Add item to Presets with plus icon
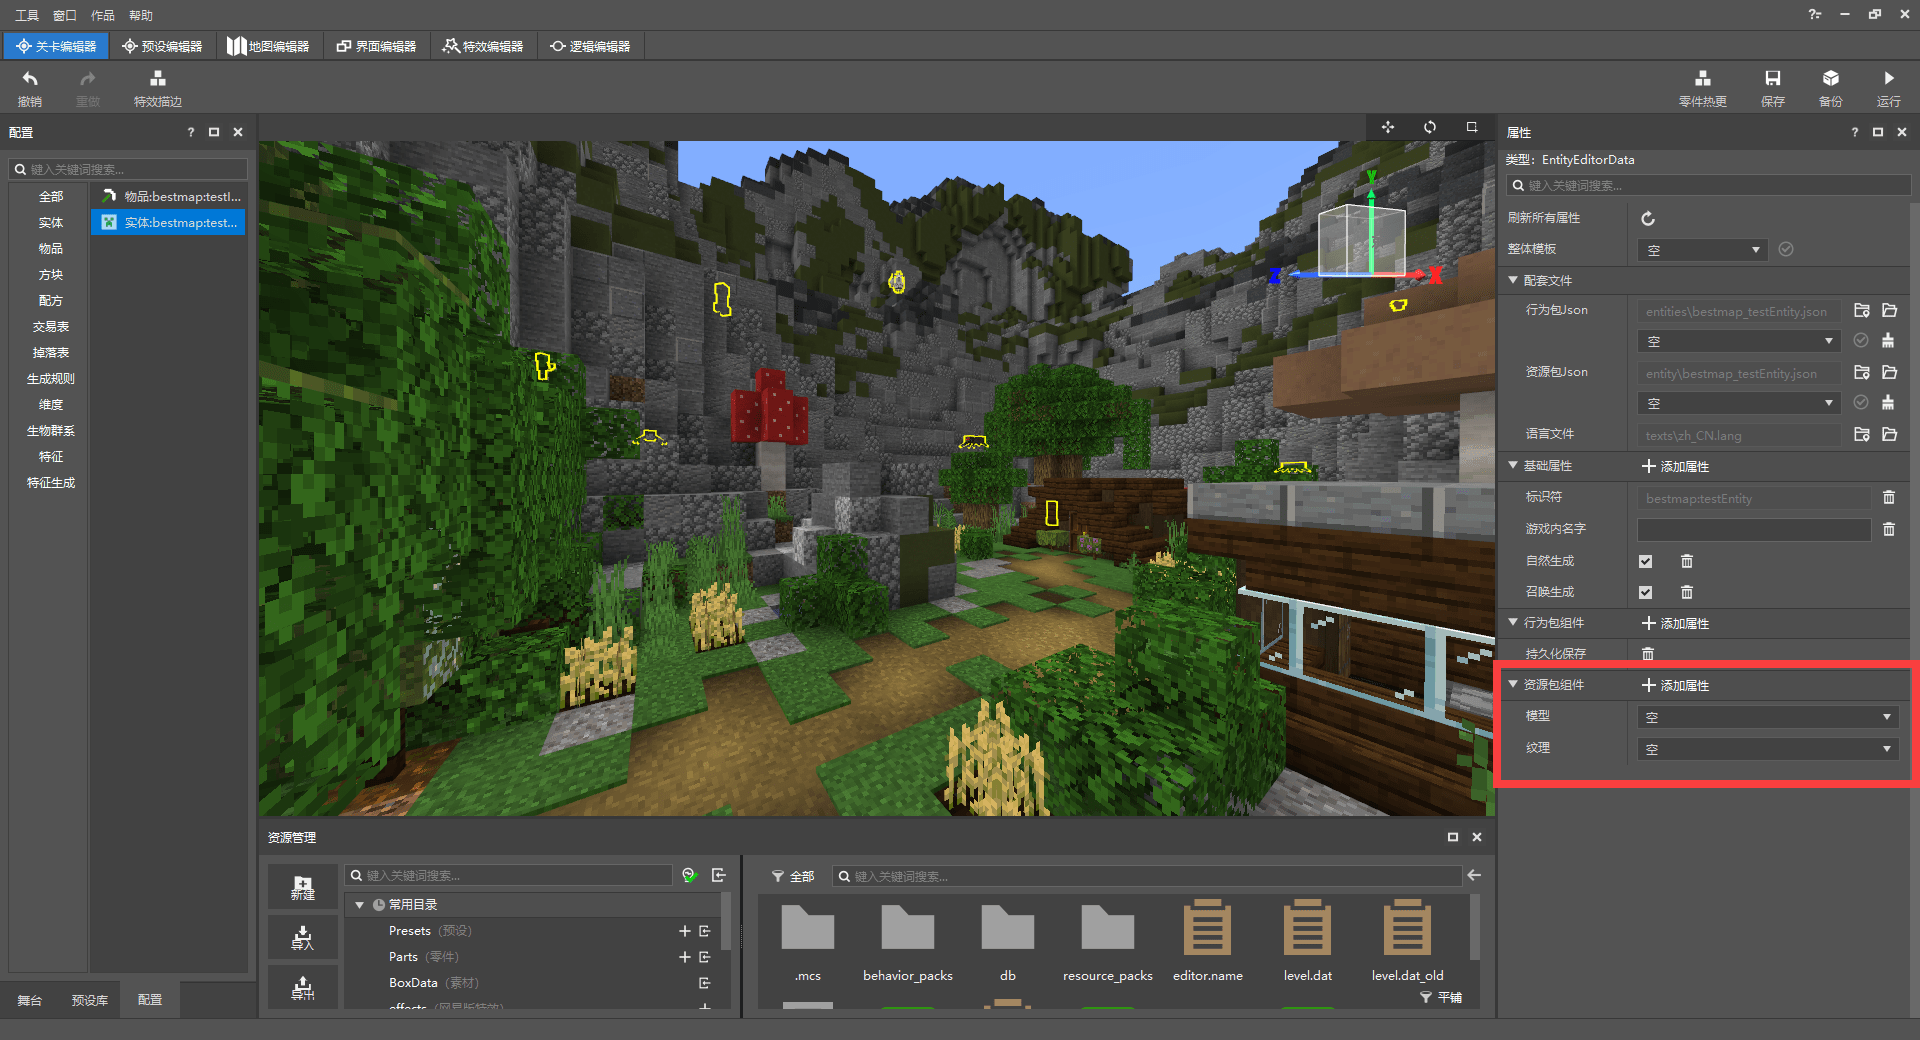 pos(685,931)
